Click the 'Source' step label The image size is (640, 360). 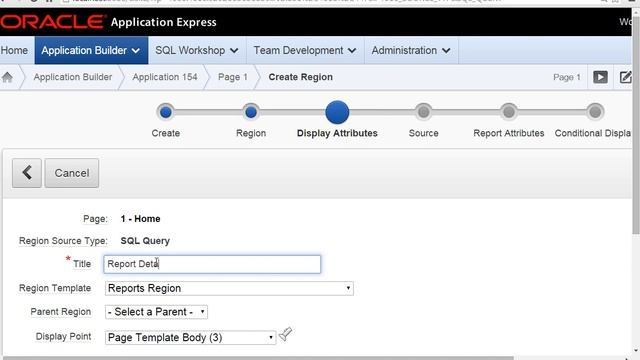click(424, 133)
